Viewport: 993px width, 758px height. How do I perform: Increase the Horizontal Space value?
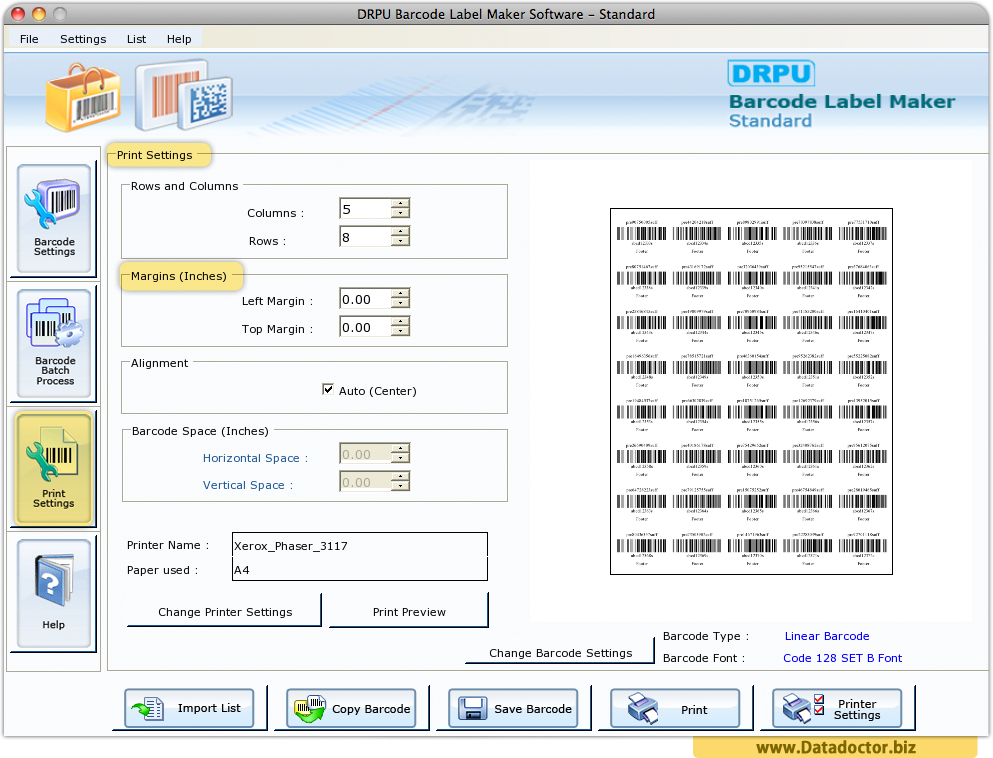point(400,448)
